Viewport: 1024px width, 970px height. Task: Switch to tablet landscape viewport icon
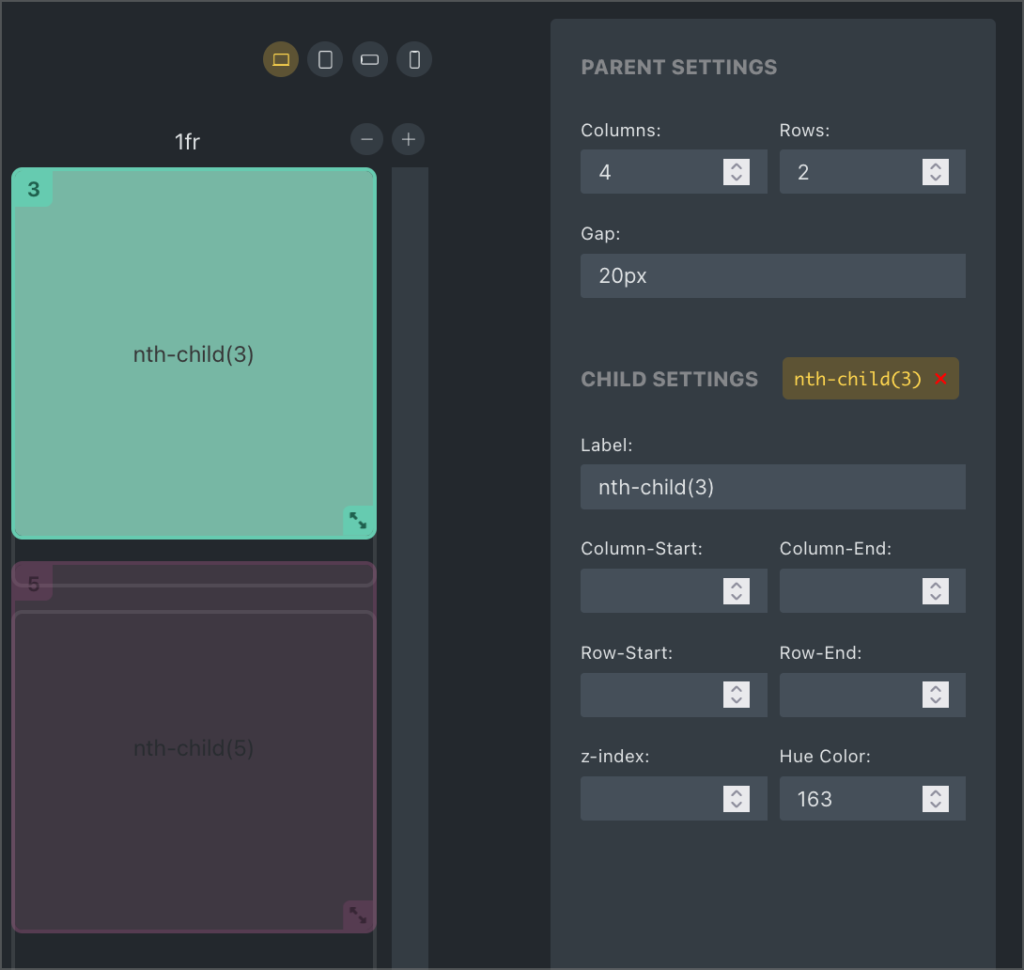[x=370, y=59]
